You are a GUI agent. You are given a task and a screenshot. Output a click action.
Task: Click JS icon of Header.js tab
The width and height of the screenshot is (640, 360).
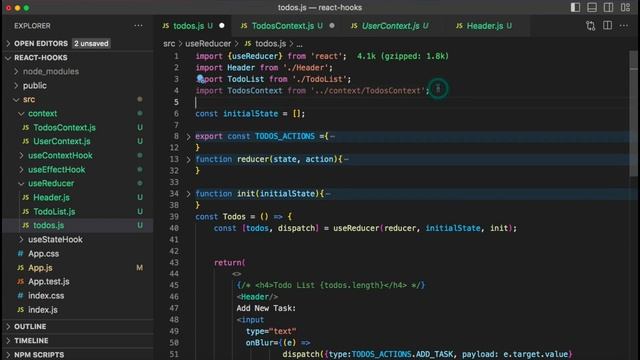(460, 26)
